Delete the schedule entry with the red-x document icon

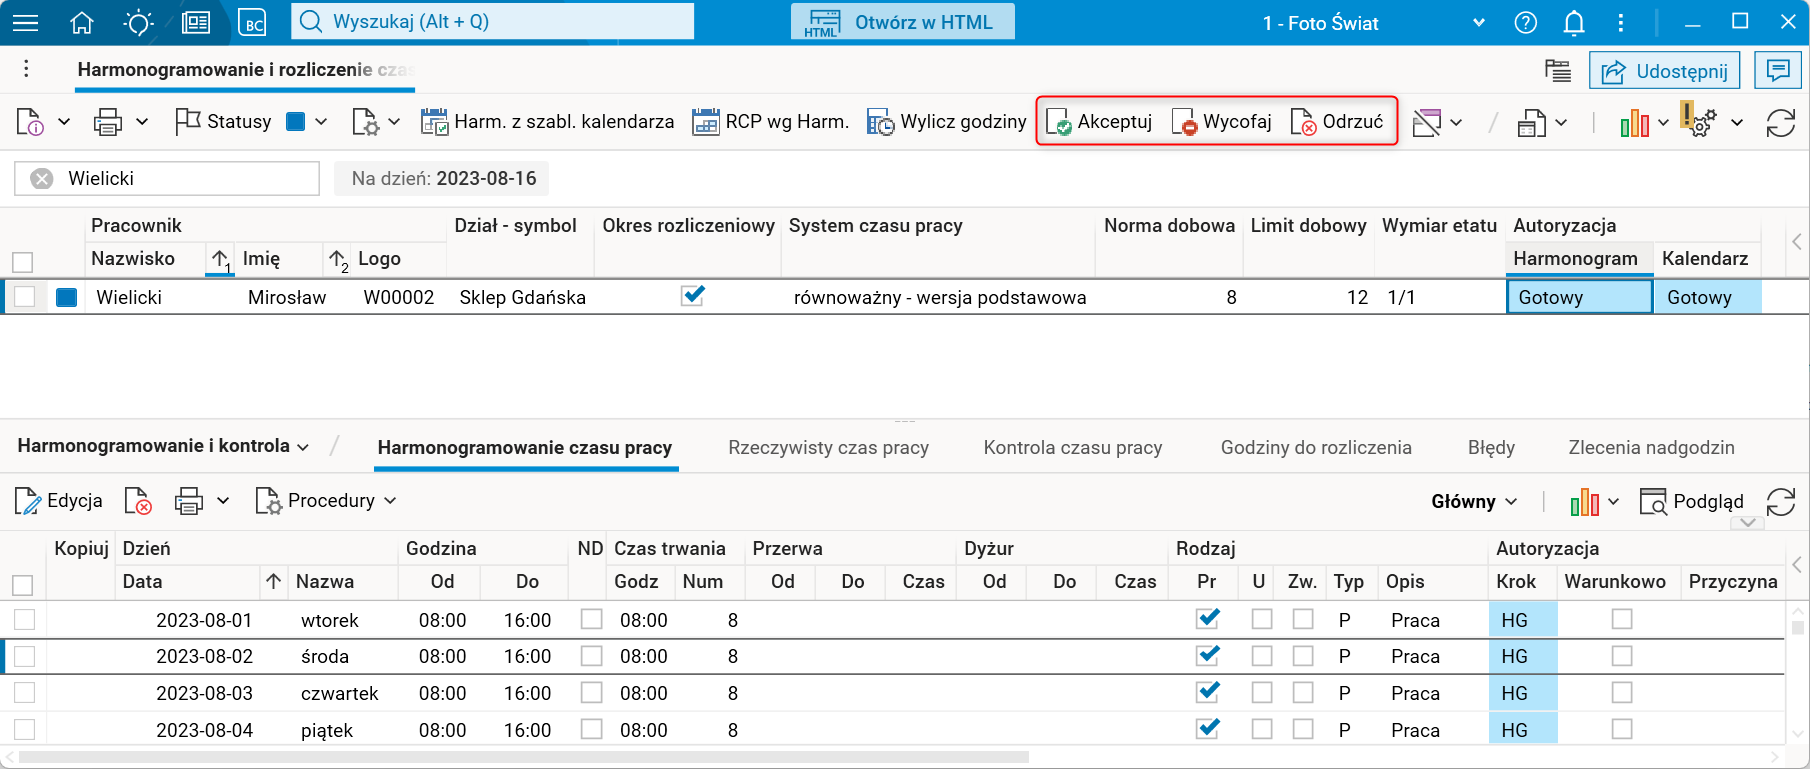(138, 501)
